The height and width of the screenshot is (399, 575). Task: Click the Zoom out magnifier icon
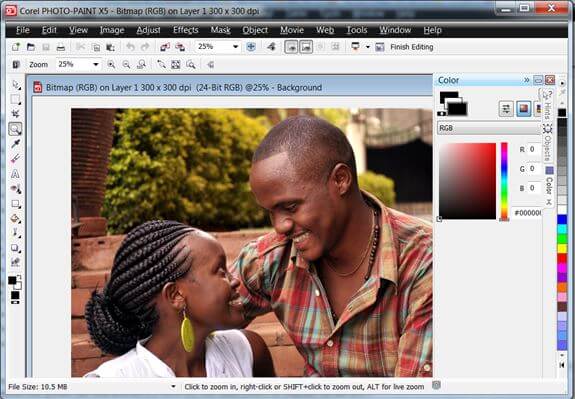click(126, 65)
